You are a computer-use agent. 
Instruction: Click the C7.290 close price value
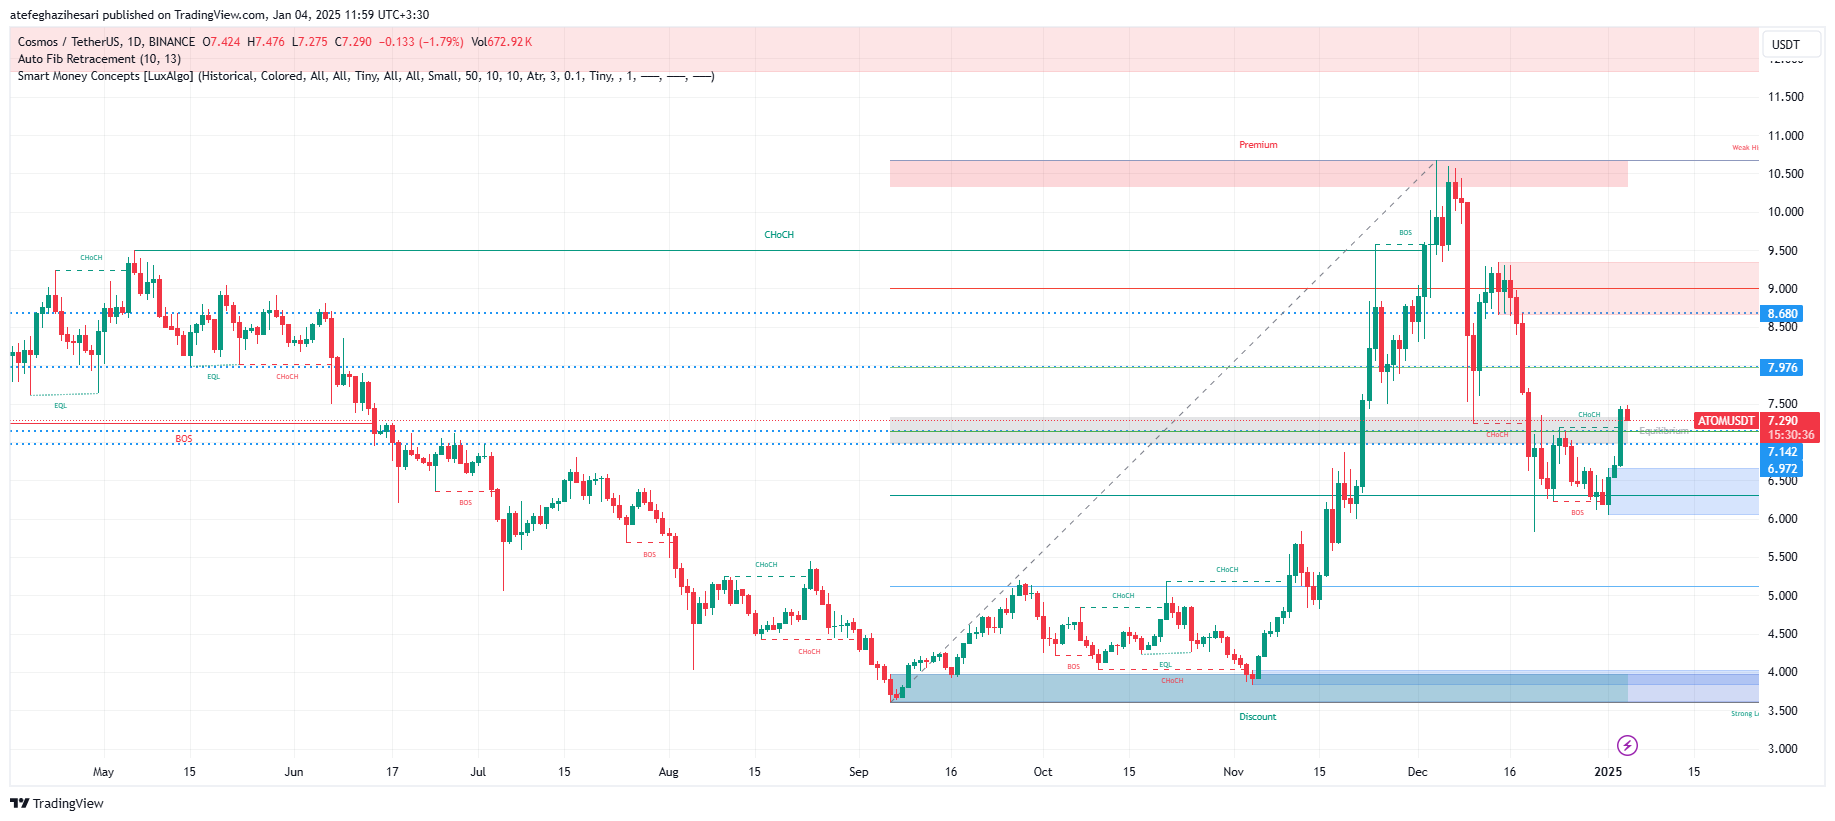click(353, 42)
